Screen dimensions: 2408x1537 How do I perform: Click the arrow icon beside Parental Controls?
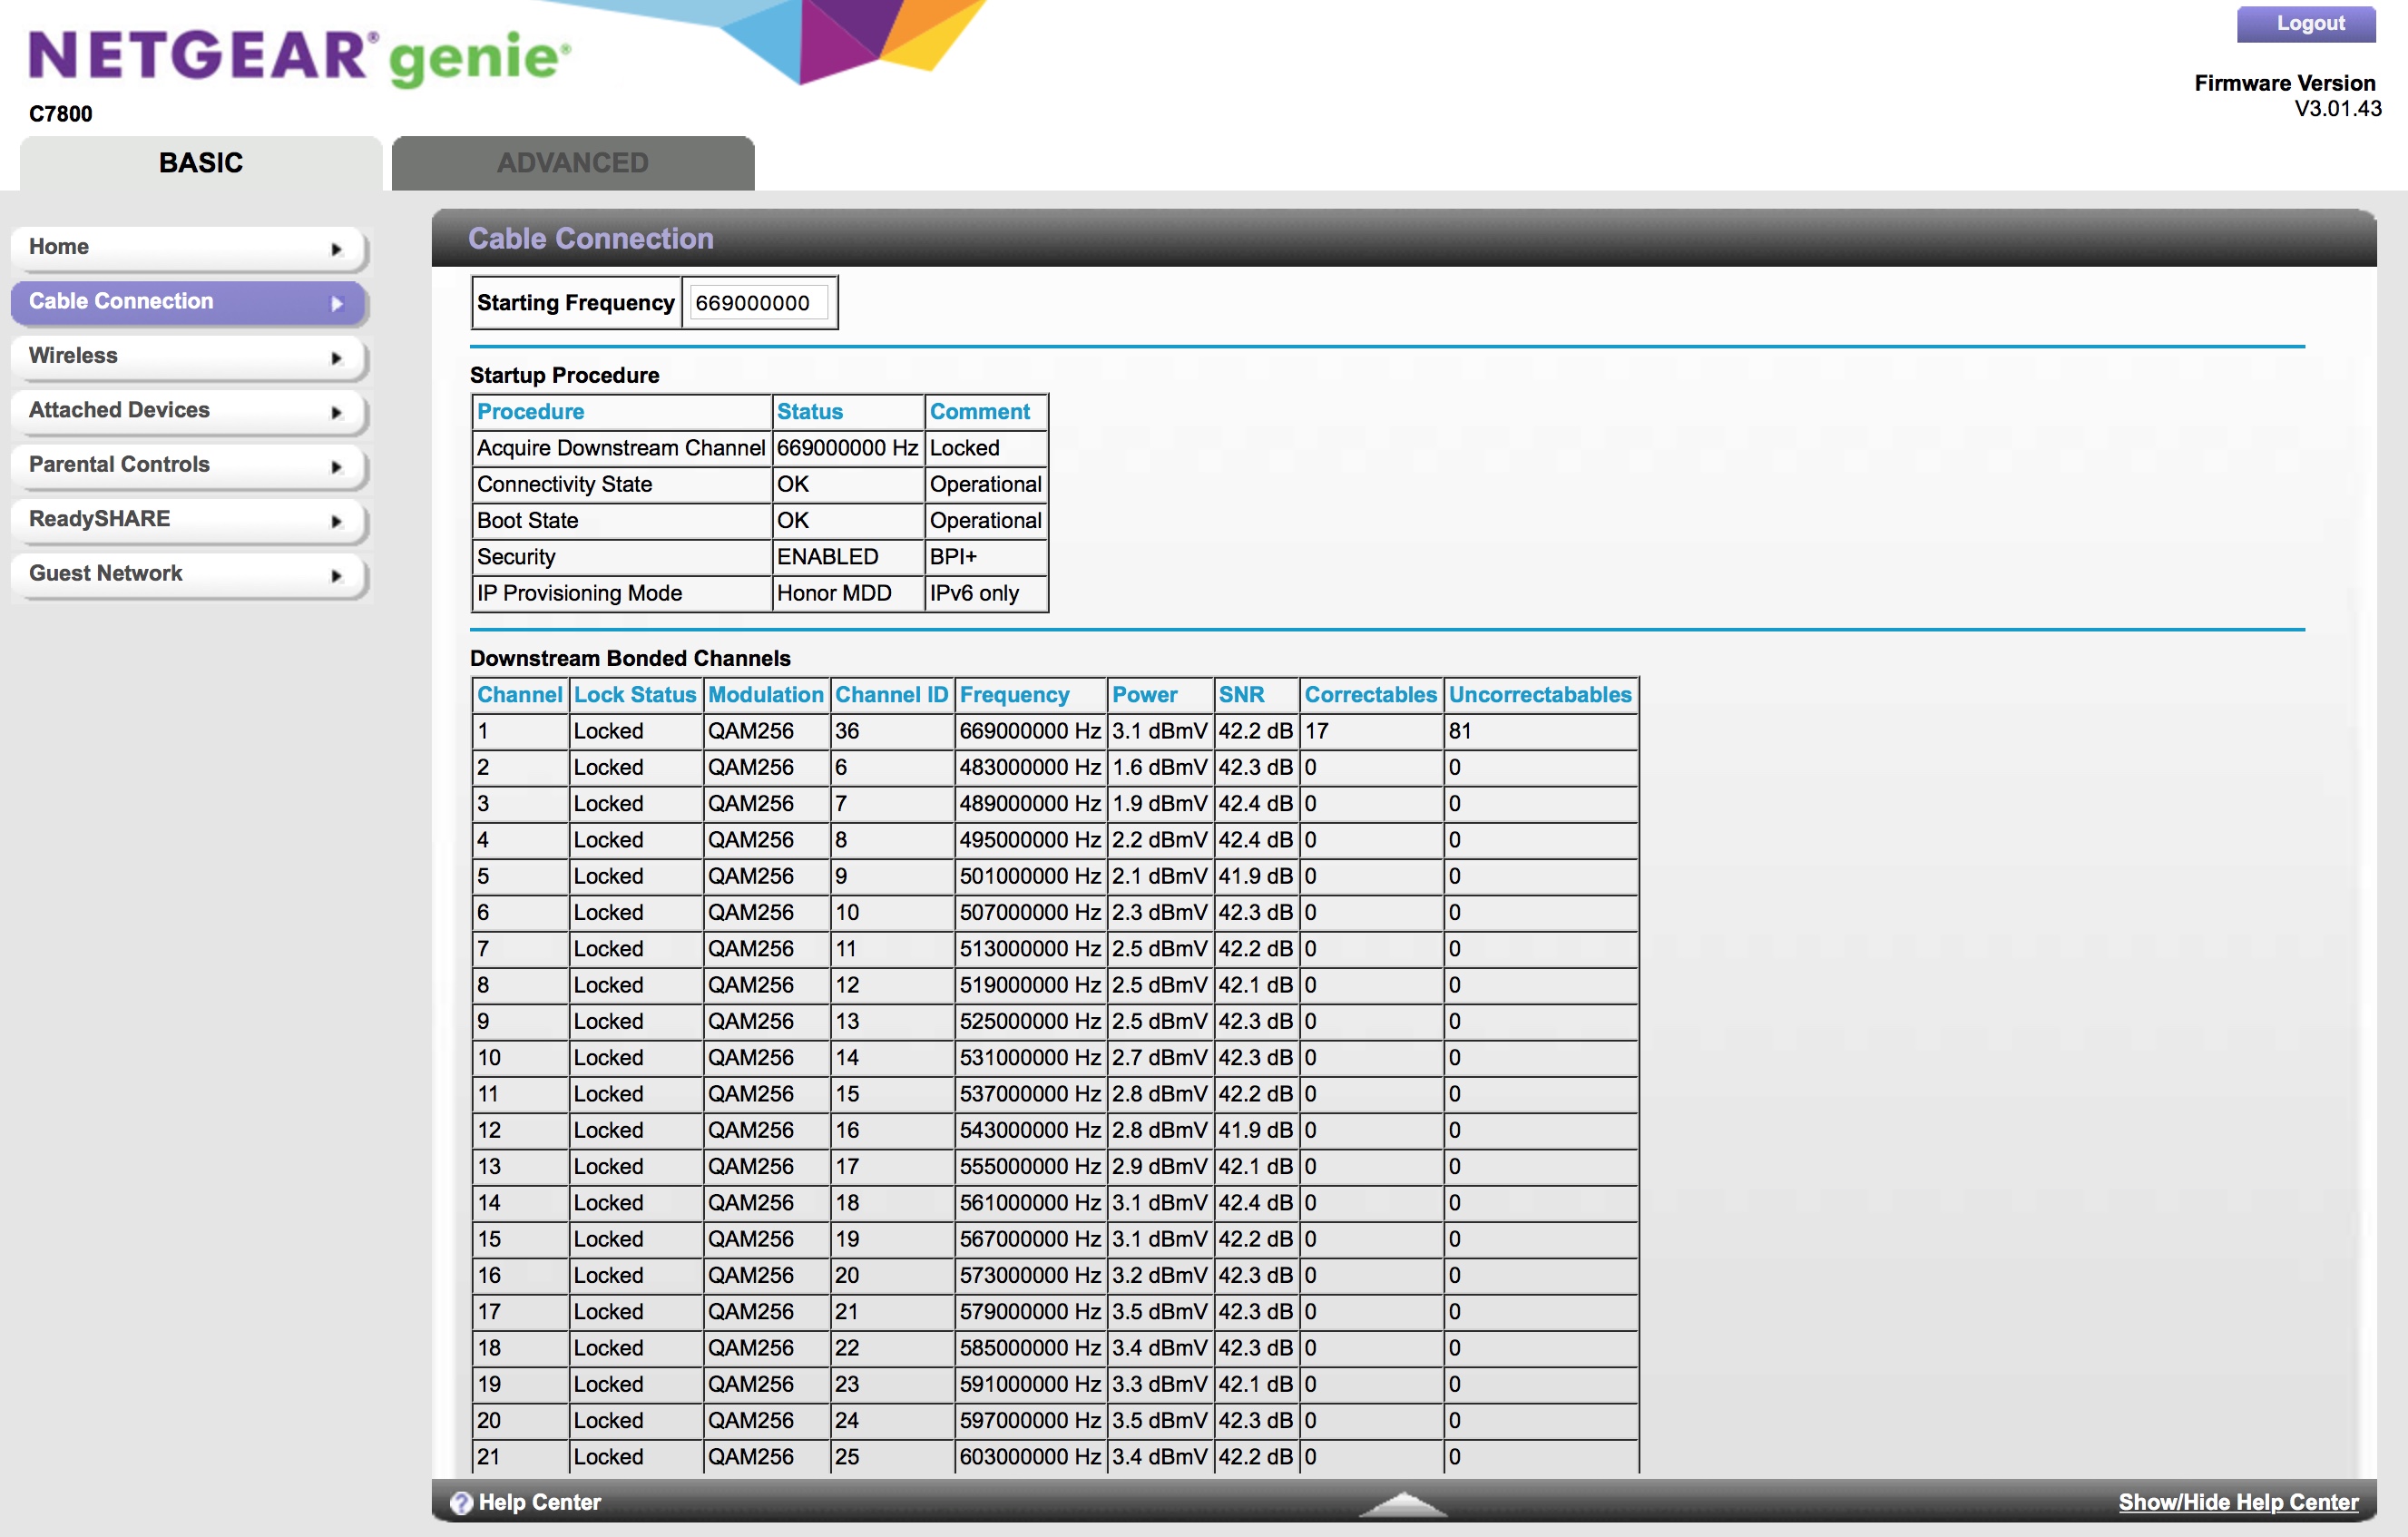tap(337, 467)
